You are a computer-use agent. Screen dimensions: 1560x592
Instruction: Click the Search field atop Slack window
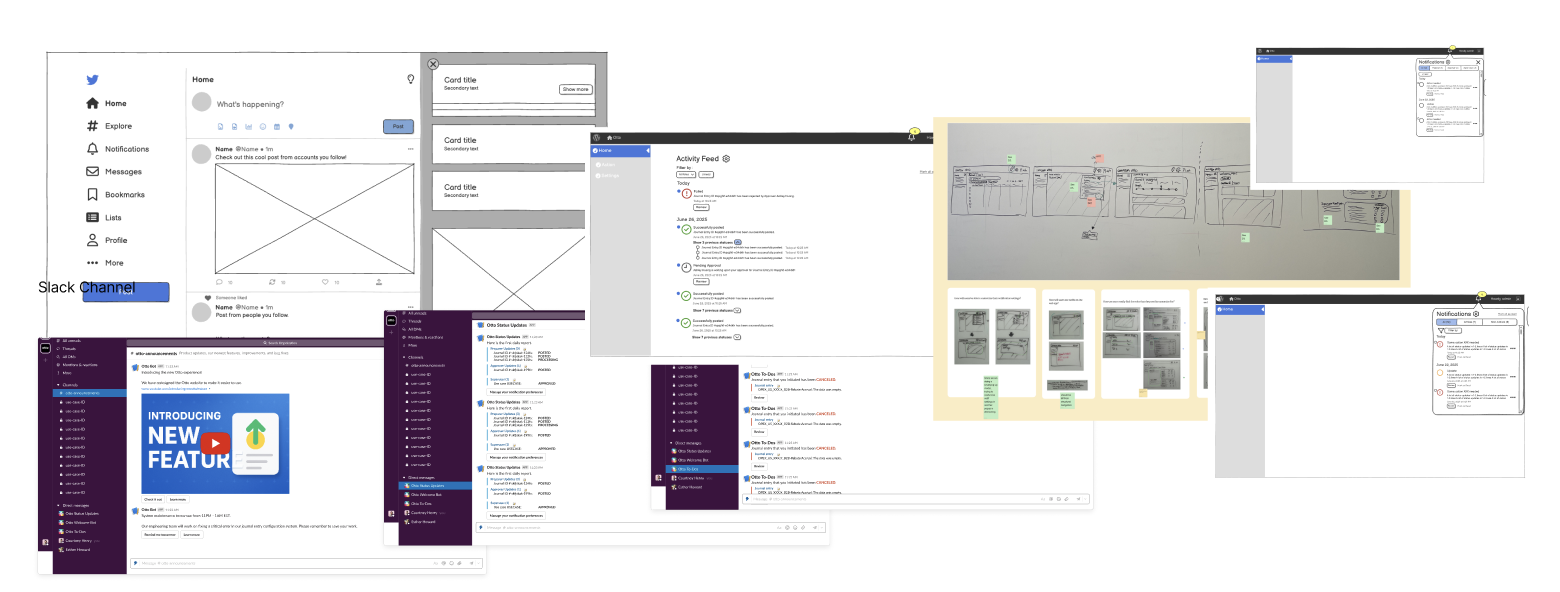(x=257, y=342)
